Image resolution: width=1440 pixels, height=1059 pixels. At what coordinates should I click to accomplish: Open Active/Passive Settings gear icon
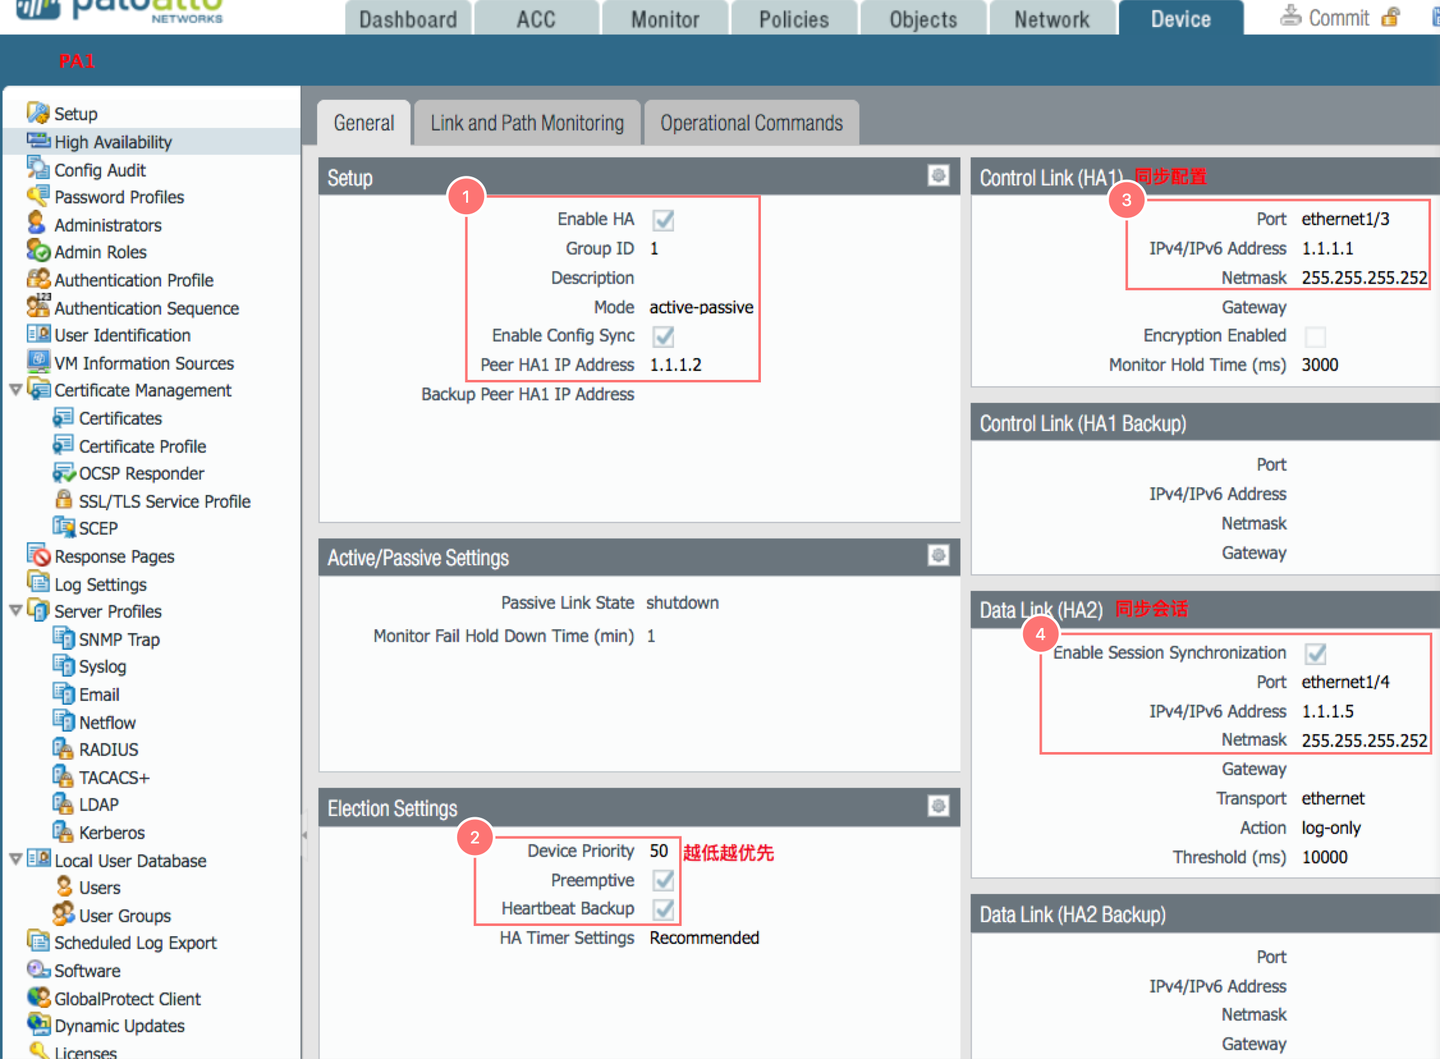click(938, 555)
